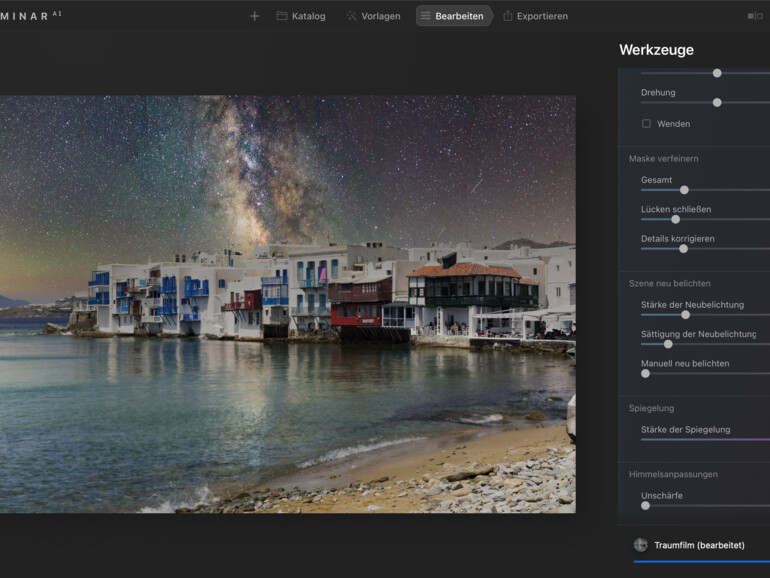Open the Katalog tab

301,16
